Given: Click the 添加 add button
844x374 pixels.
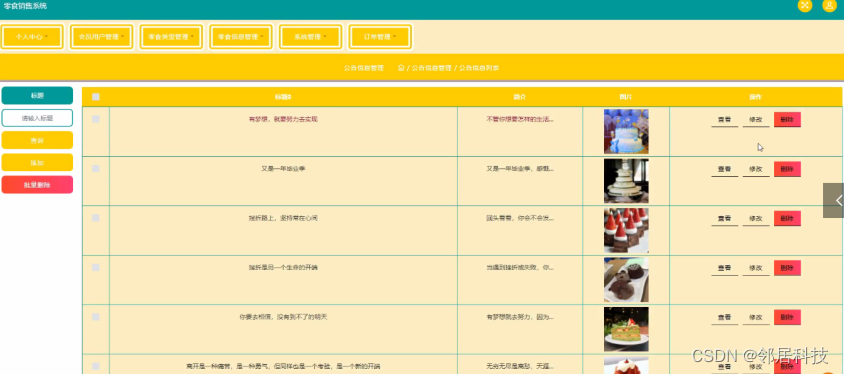Looking at the screenshot, I should pyautogui.click(x=37, y=162).
